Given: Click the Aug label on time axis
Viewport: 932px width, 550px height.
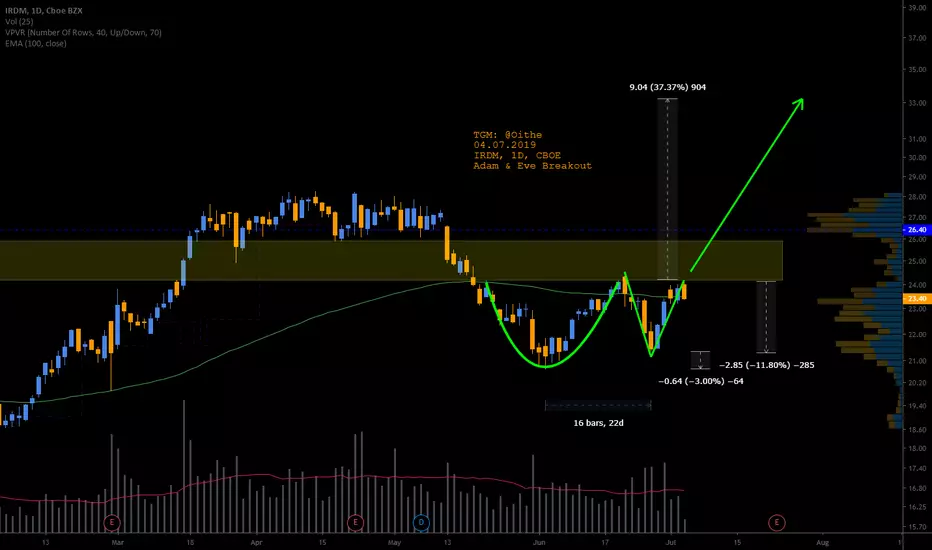Looking at the screenshot, I should click(823, 542).
